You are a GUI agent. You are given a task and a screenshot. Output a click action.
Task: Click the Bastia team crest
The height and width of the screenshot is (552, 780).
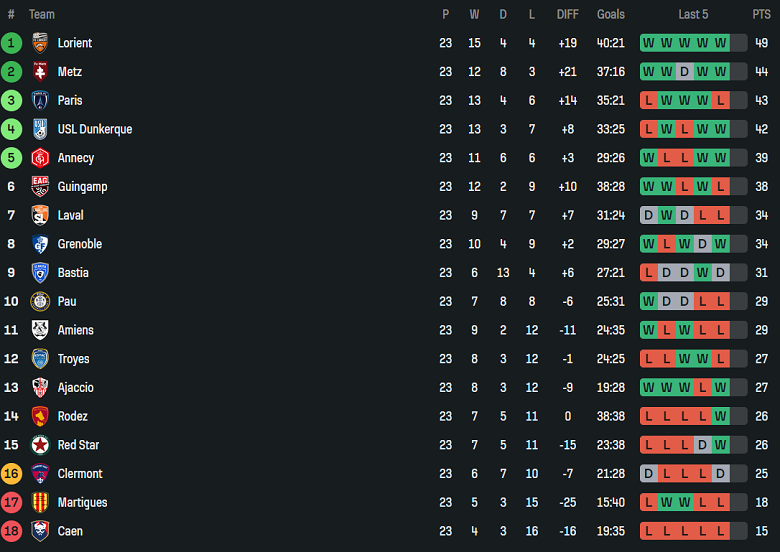pyautogui.click(x=40, y=273)
